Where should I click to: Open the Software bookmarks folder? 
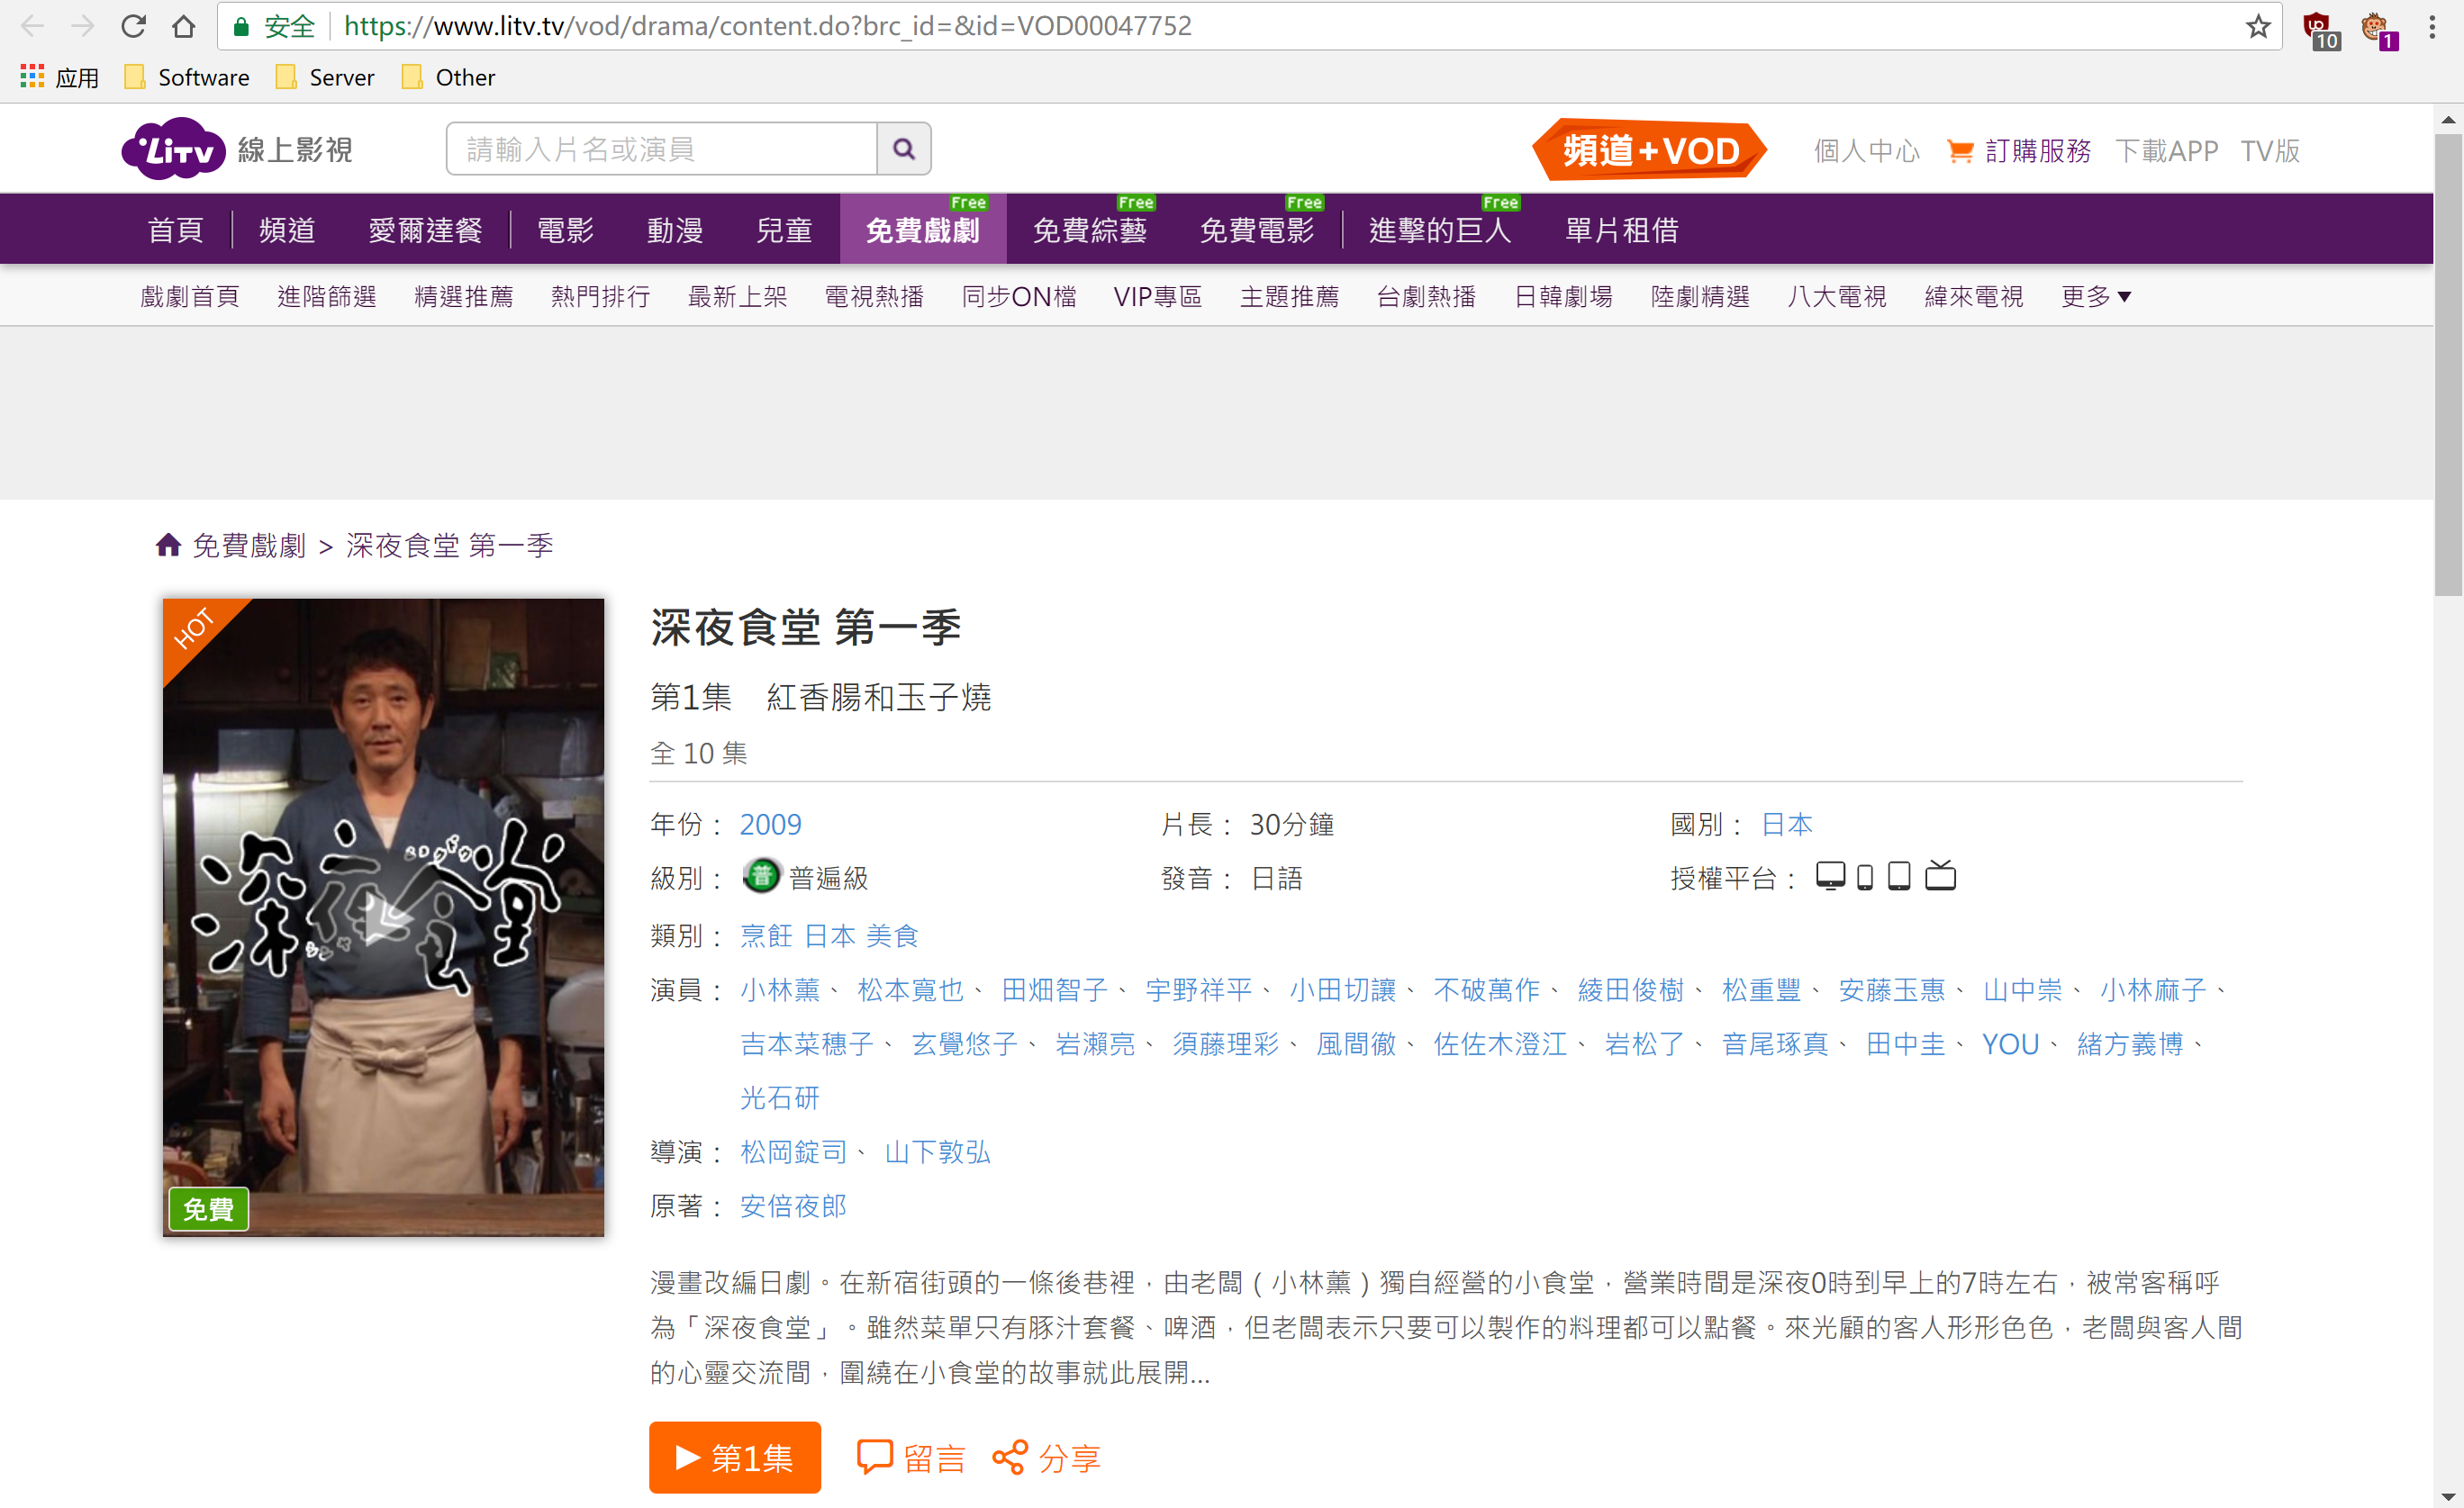[x=187, y=77]
